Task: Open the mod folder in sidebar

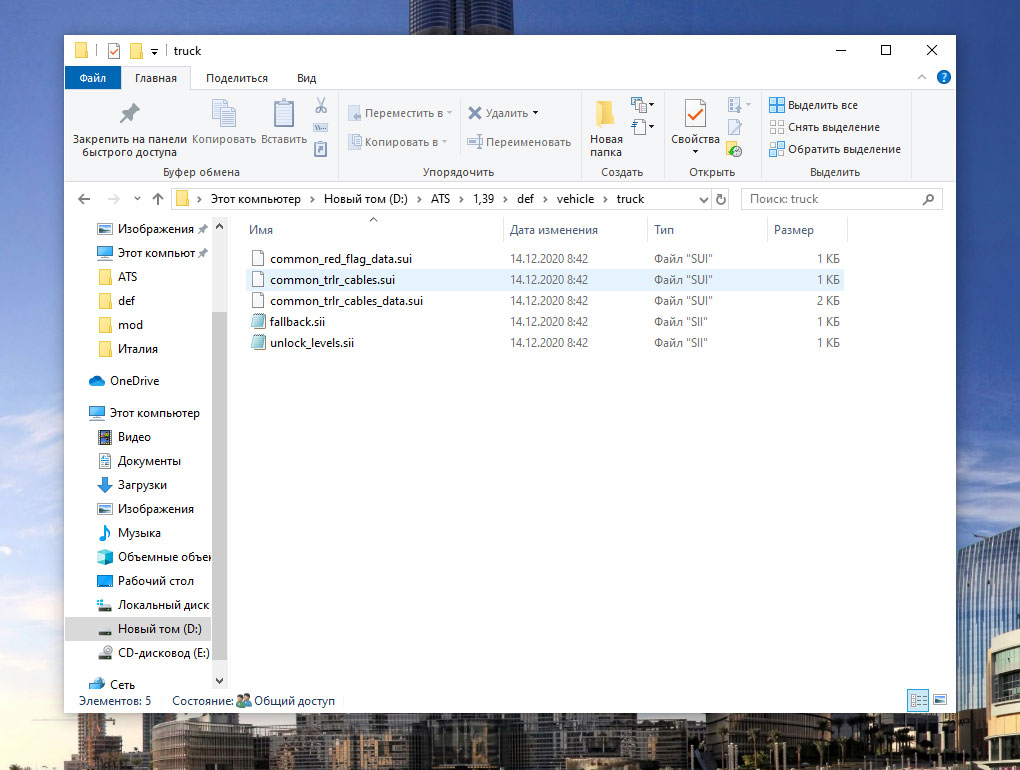Action: click(x=130, y=325)
